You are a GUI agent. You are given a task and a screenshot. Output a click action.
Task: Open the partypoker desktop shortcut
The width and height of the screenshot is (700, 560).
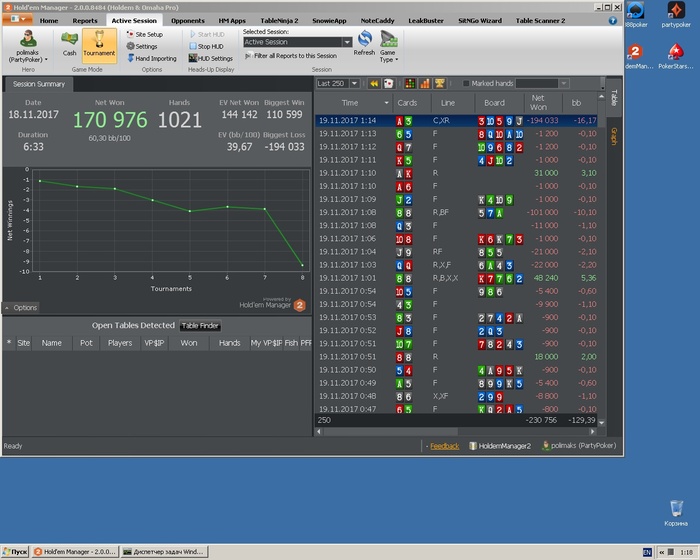click(x=676, y=15)
